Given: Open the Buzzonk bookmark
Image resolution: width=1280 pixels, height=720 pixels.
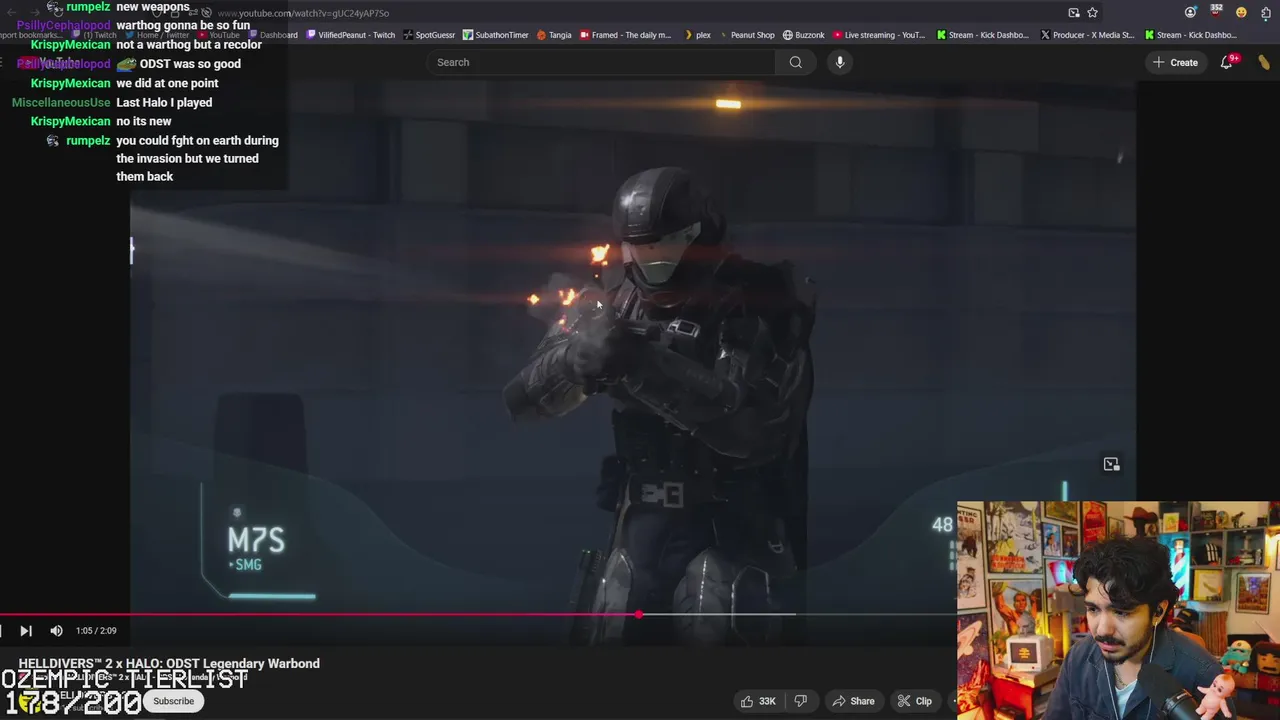Looking at the screenshot, I should click(x=804, y=35).
